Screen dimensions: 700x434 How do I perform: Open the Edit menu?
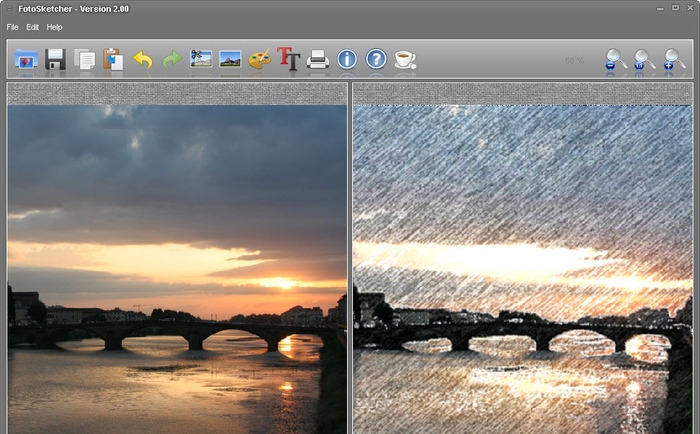tap(32, 27)
